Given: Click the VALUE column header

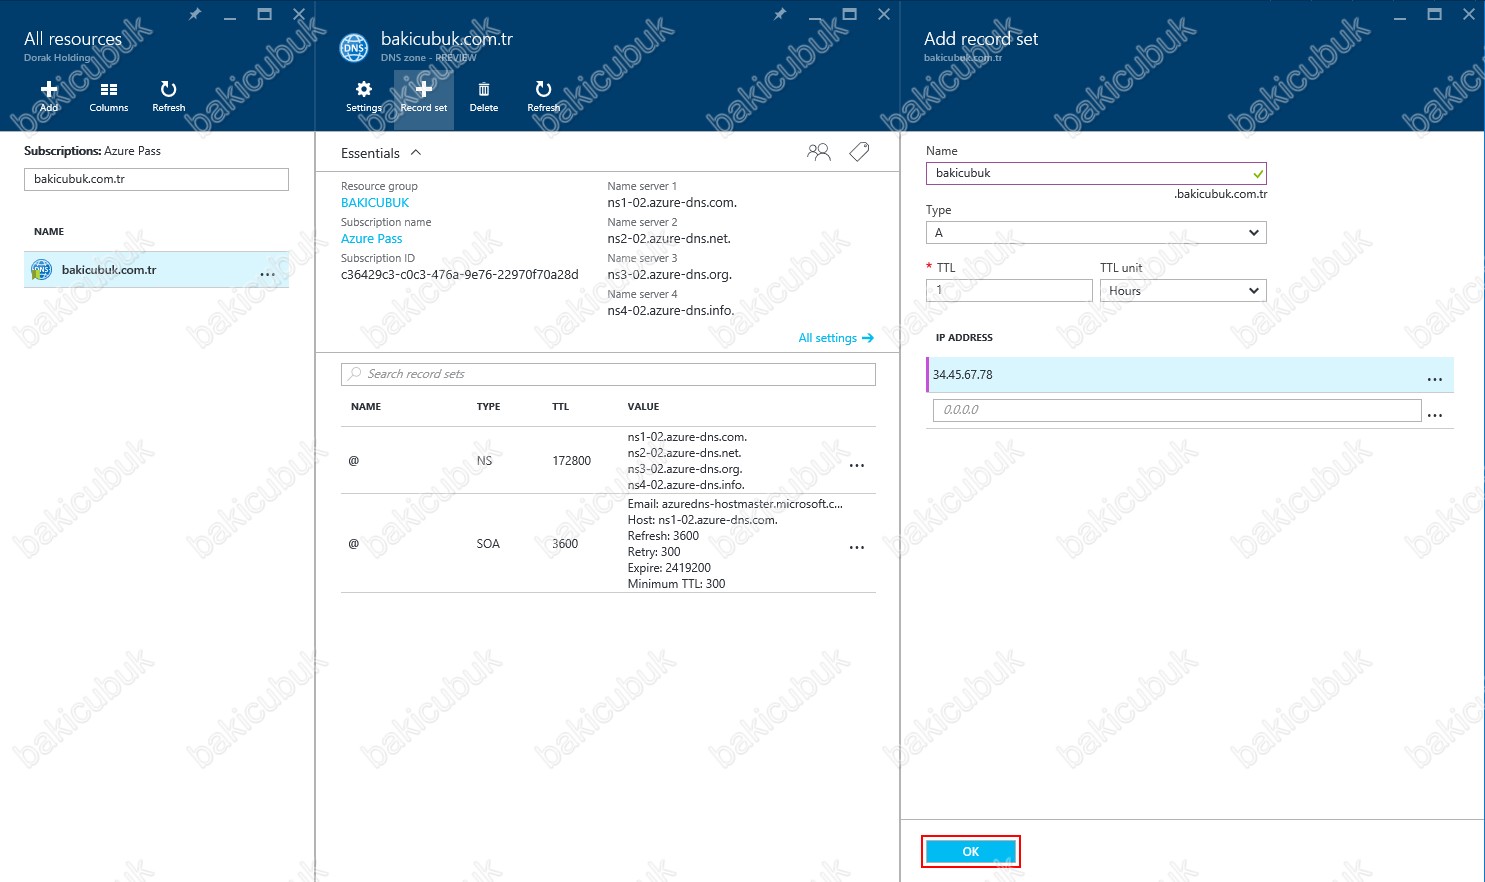Looking at the screenshot, I should (643, 407).
